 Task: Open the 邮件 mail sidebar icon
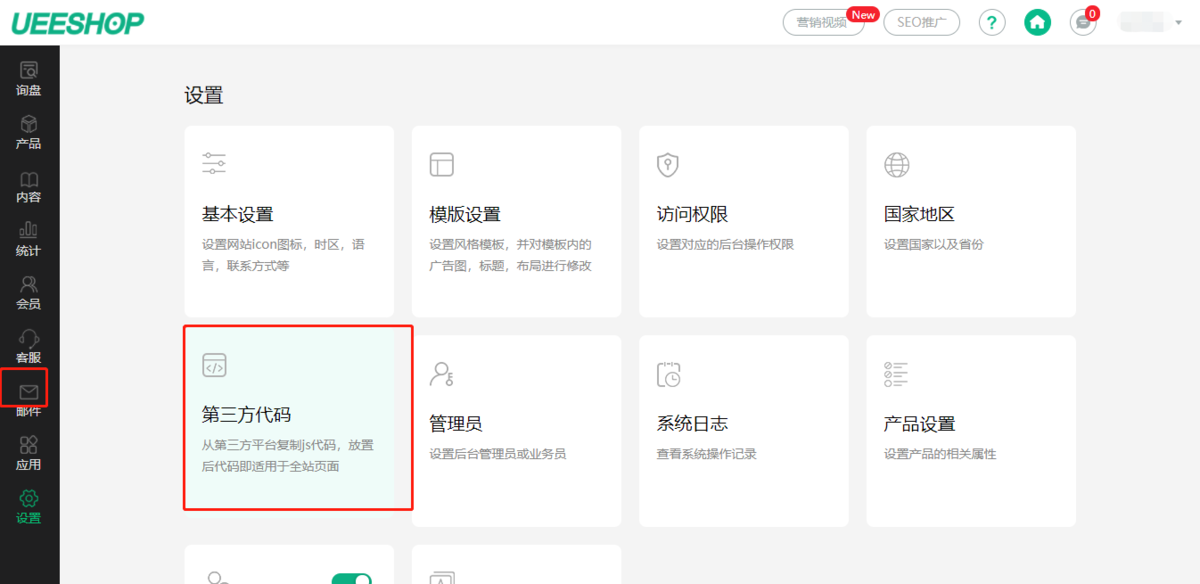pyautogui.click(x=29, y=391)
